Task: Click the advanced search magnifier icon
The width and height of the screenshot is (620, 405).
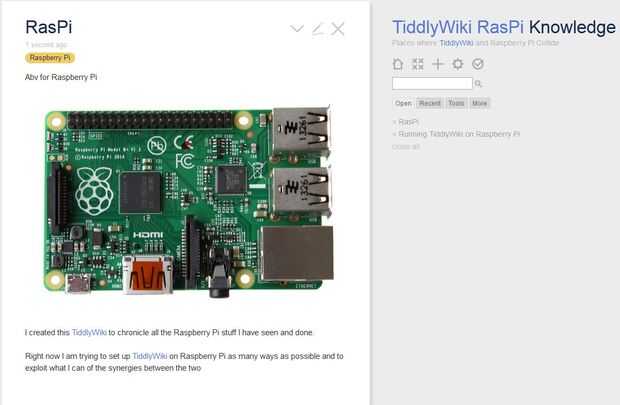Action: tap(478, 84)
